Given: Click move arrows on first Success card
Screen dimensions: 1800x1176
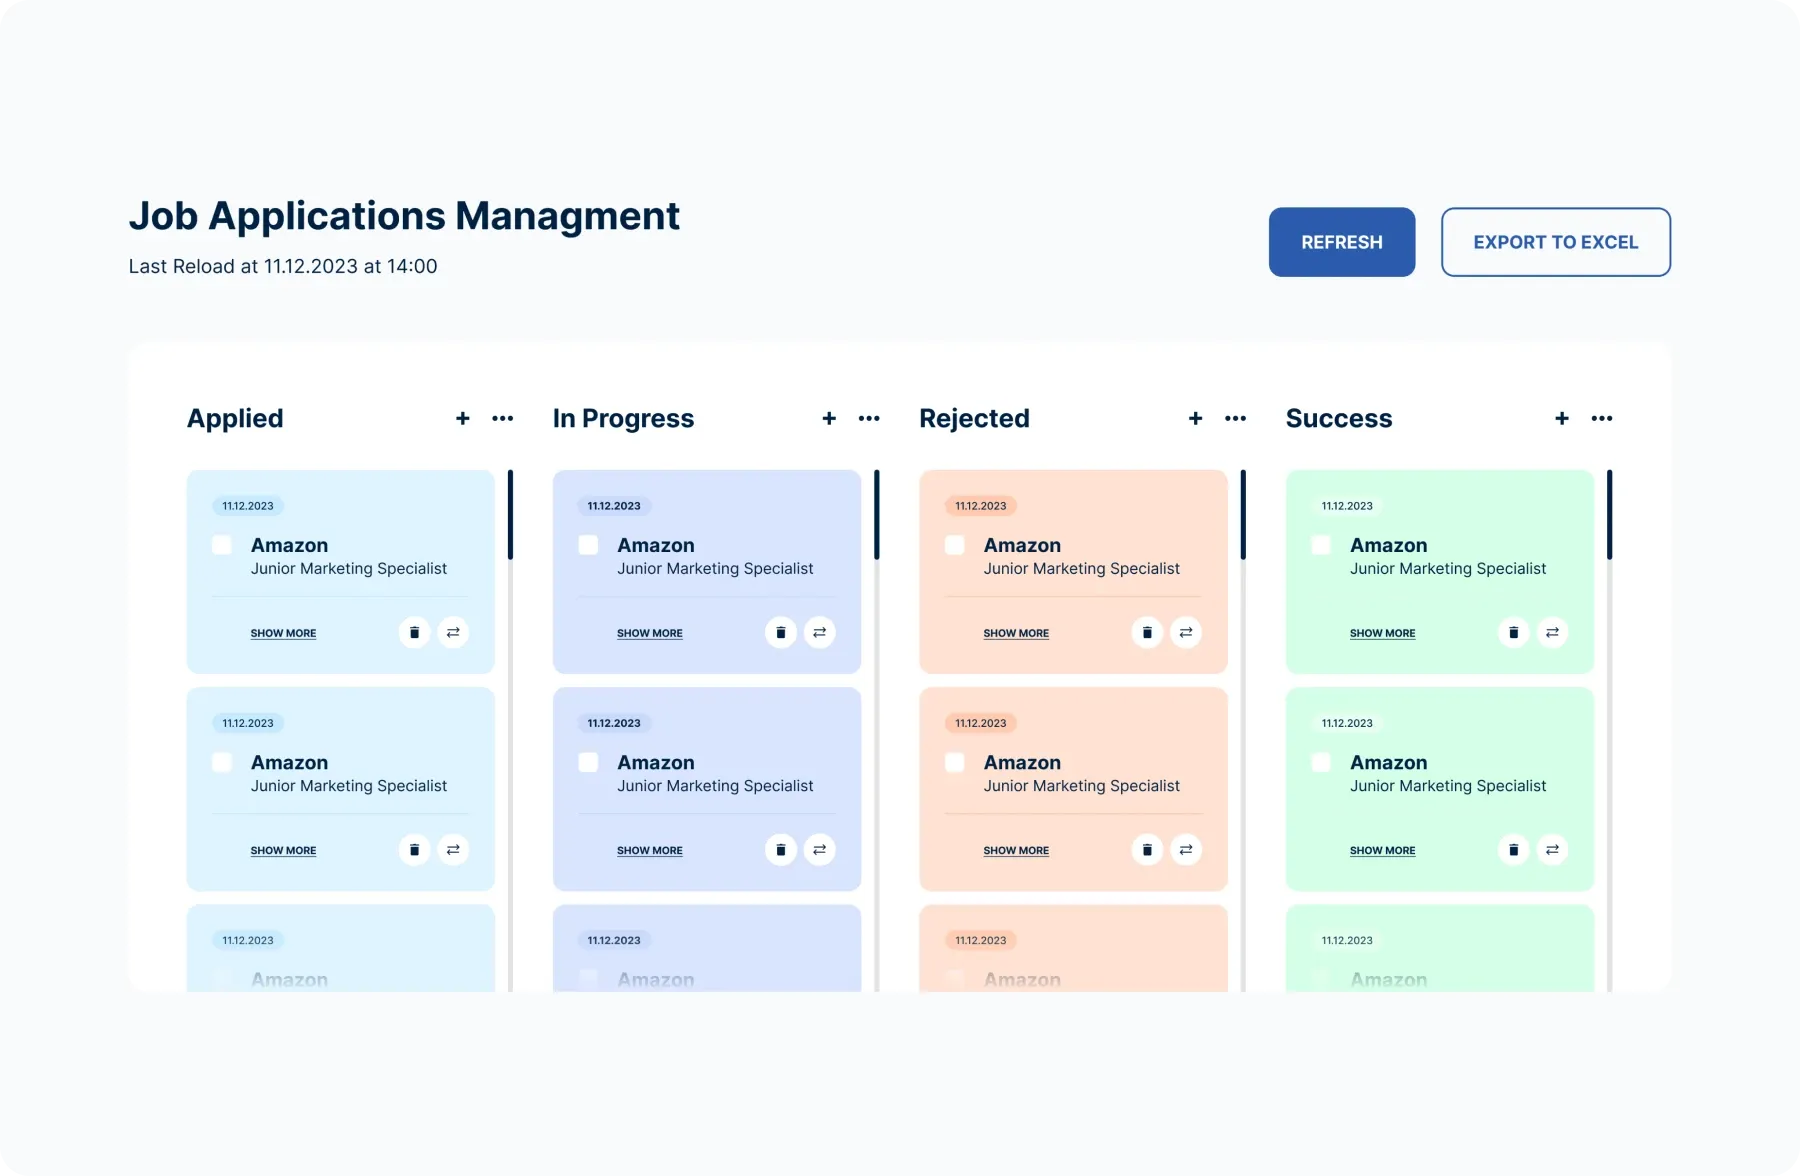Looking at the screenshot, I should point(1552,633).
